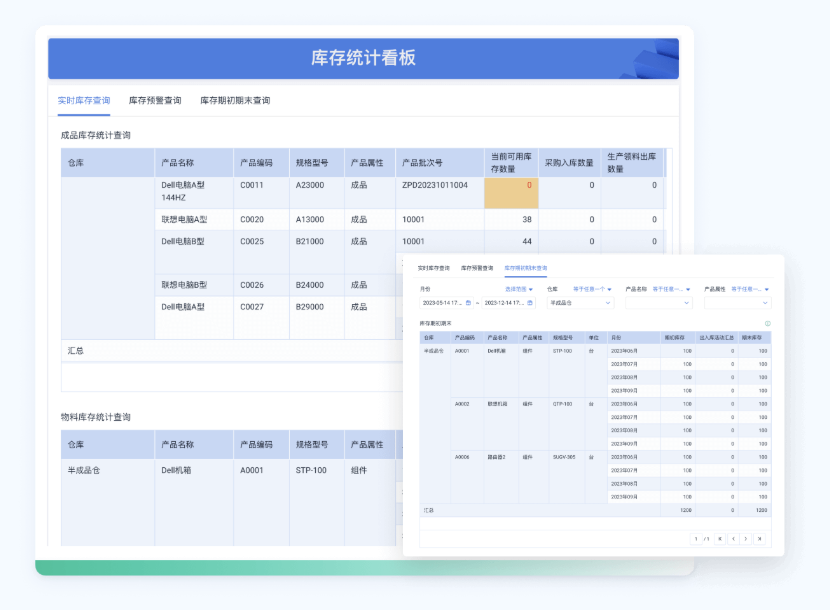The width and height of the screenshot is (830, 610).
Task: Open the 库存期初期末查询 tab in main board
Action: (x=235, y=101)
